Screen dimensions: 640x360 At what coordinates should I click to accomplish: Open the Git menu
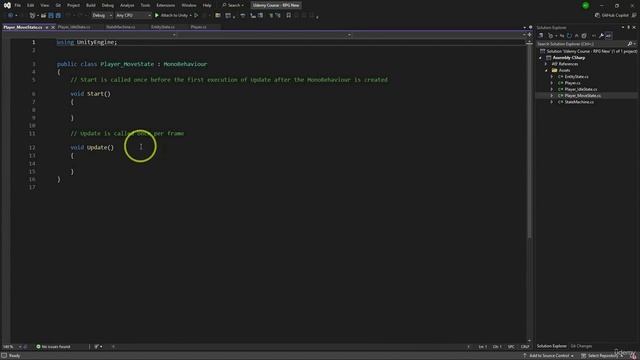[x=58, y=5]
